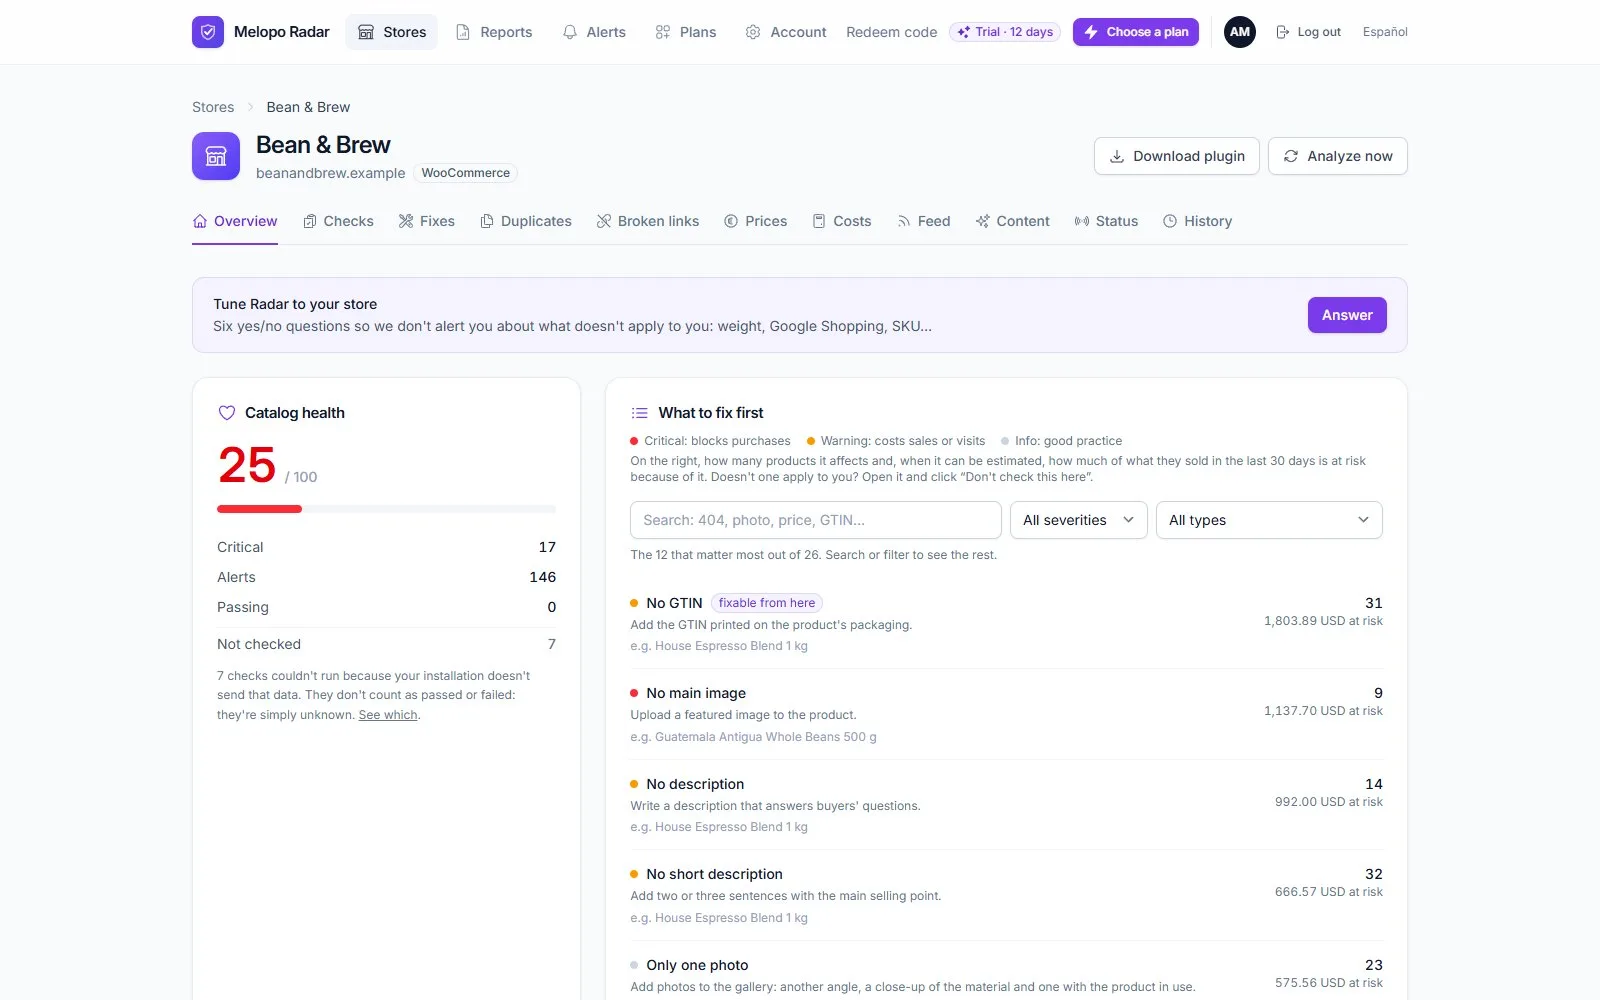Open the No description issue
Screen dimensions: 1600x1000
coord(1006,805)
